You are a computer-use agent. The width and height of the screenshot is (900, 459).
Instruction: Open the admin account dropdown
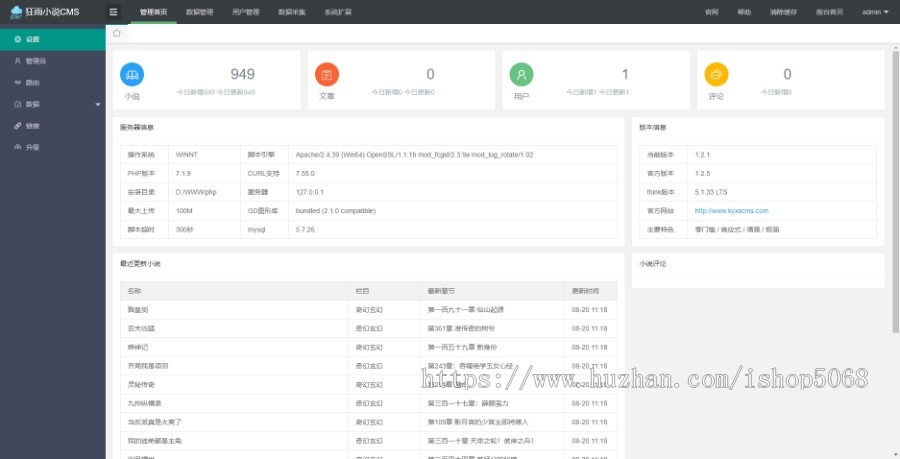tap(874, 12)
